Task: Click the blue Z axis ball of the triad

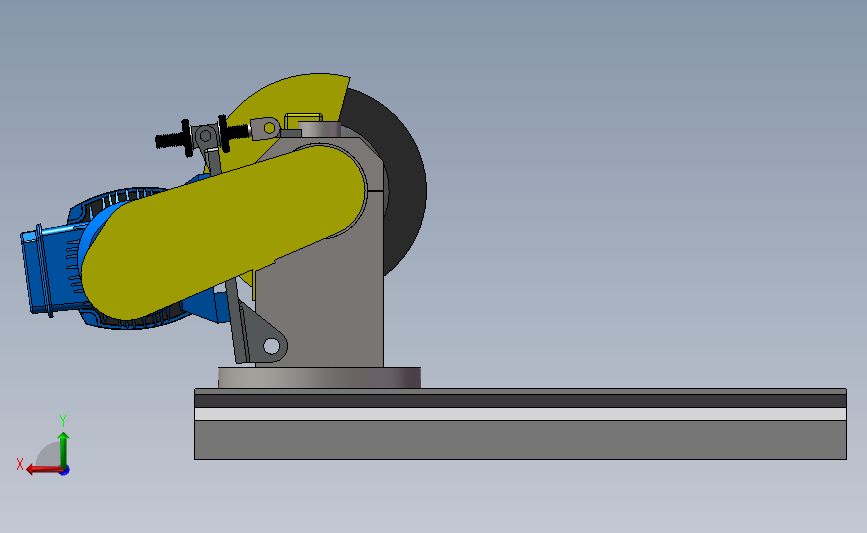Action: [x=65, y=471]
